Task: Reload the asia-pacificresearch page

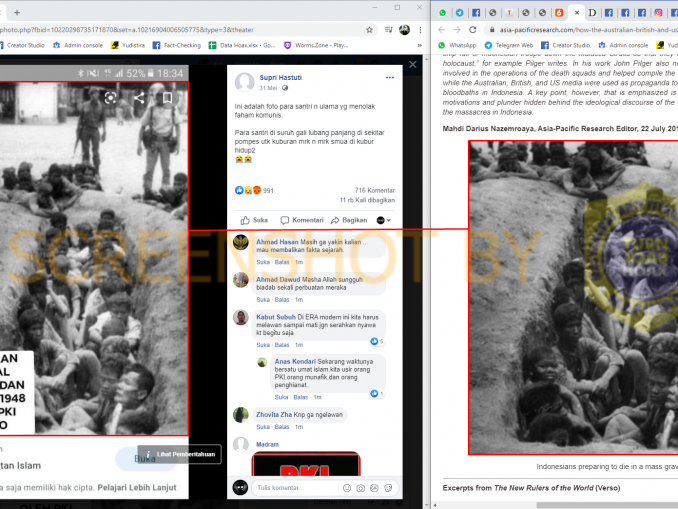Action: tap(473, 30)
